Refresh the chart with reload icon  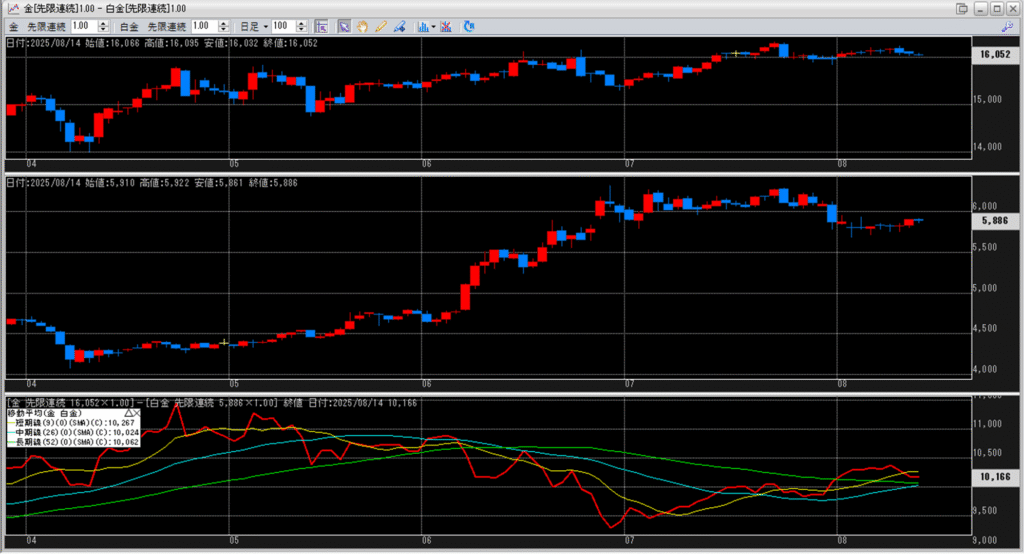coord(471,25)
